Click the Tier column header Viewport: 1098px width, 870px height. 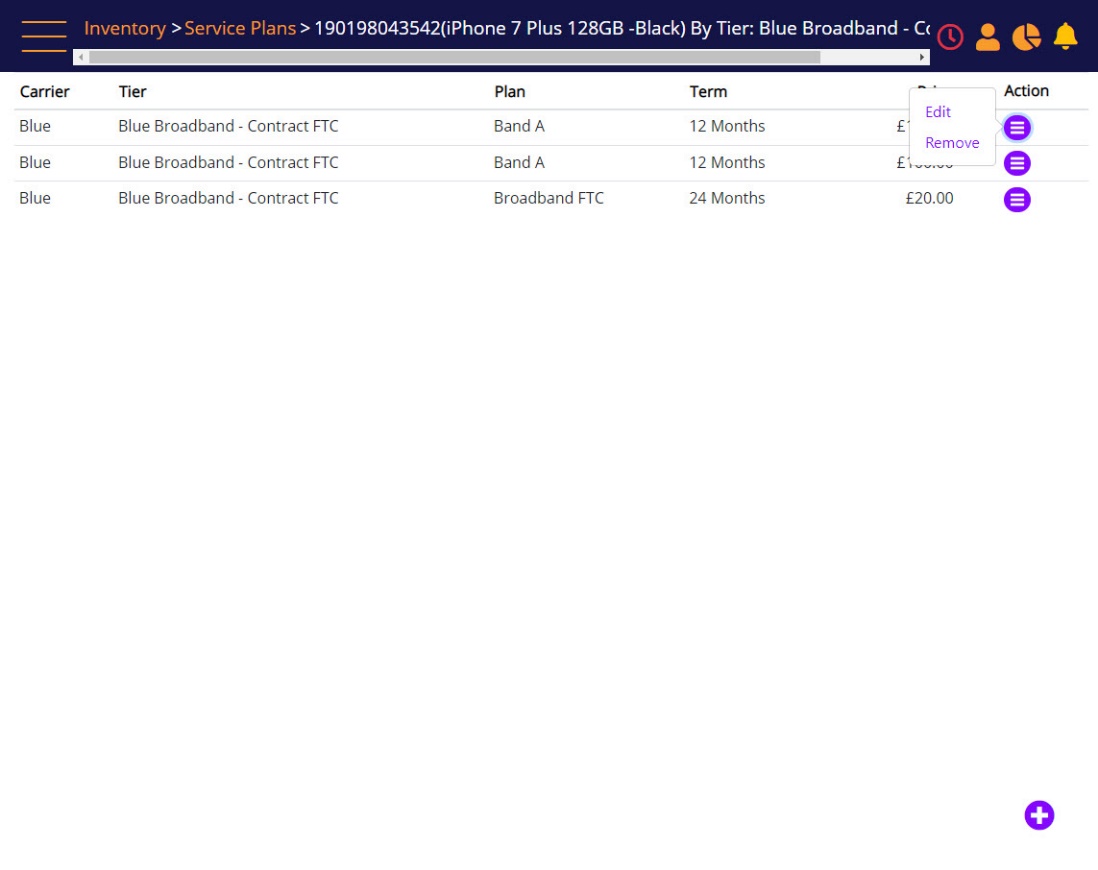(132, 92)
